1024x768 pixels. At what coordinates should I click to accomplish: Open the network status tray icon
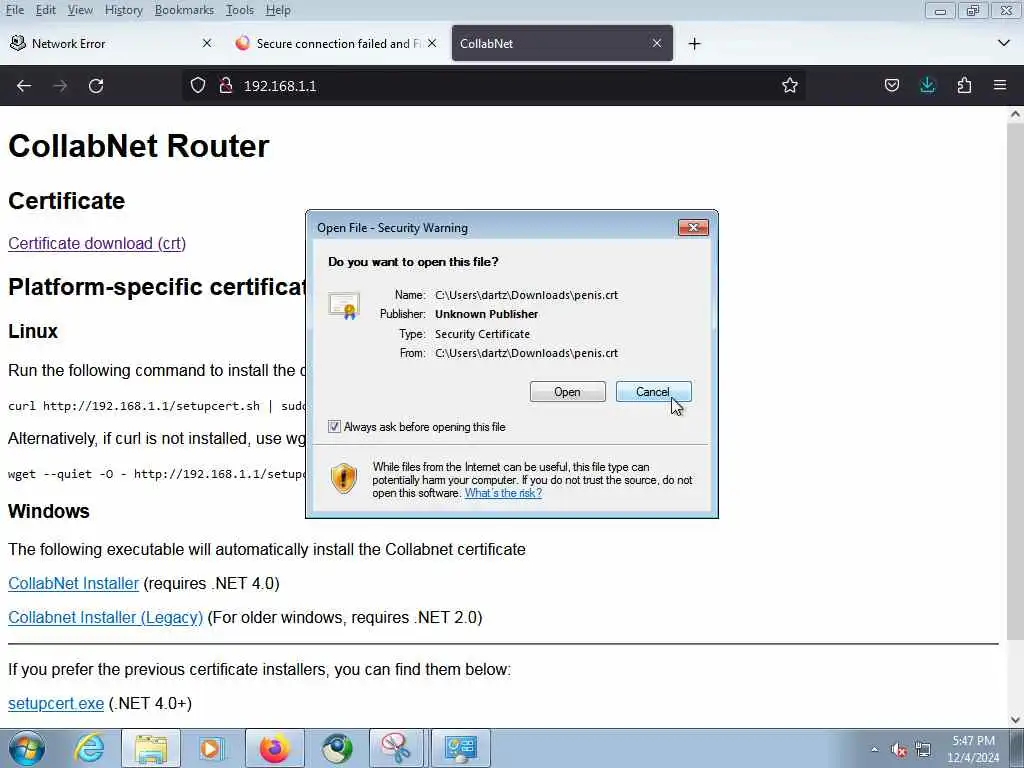click(x=923, y=750)
